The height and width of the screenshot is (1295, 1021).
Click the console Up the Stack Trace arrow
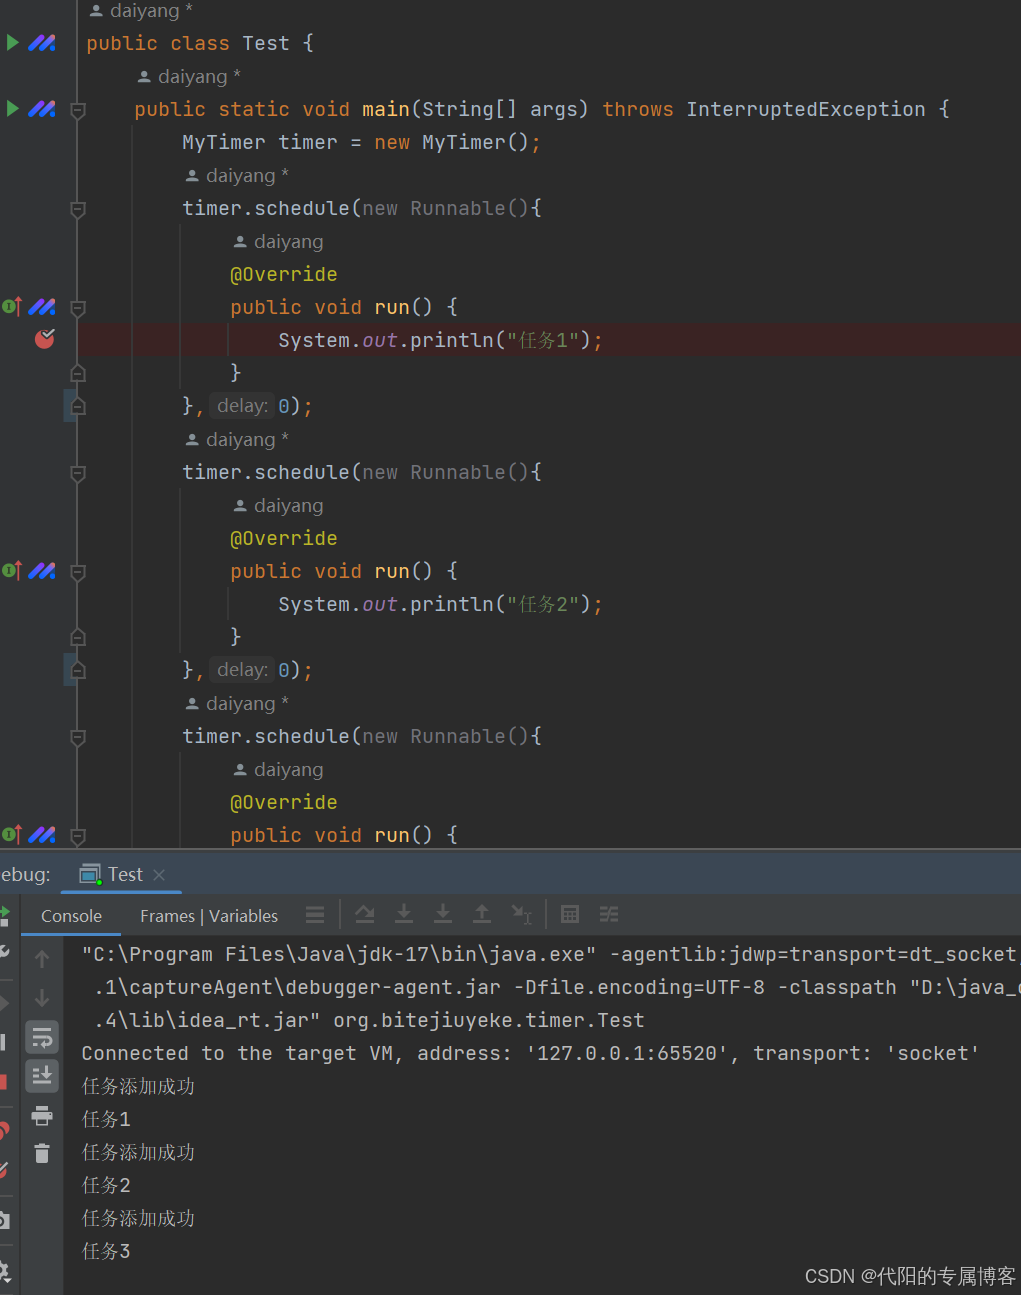click(42, 959)
